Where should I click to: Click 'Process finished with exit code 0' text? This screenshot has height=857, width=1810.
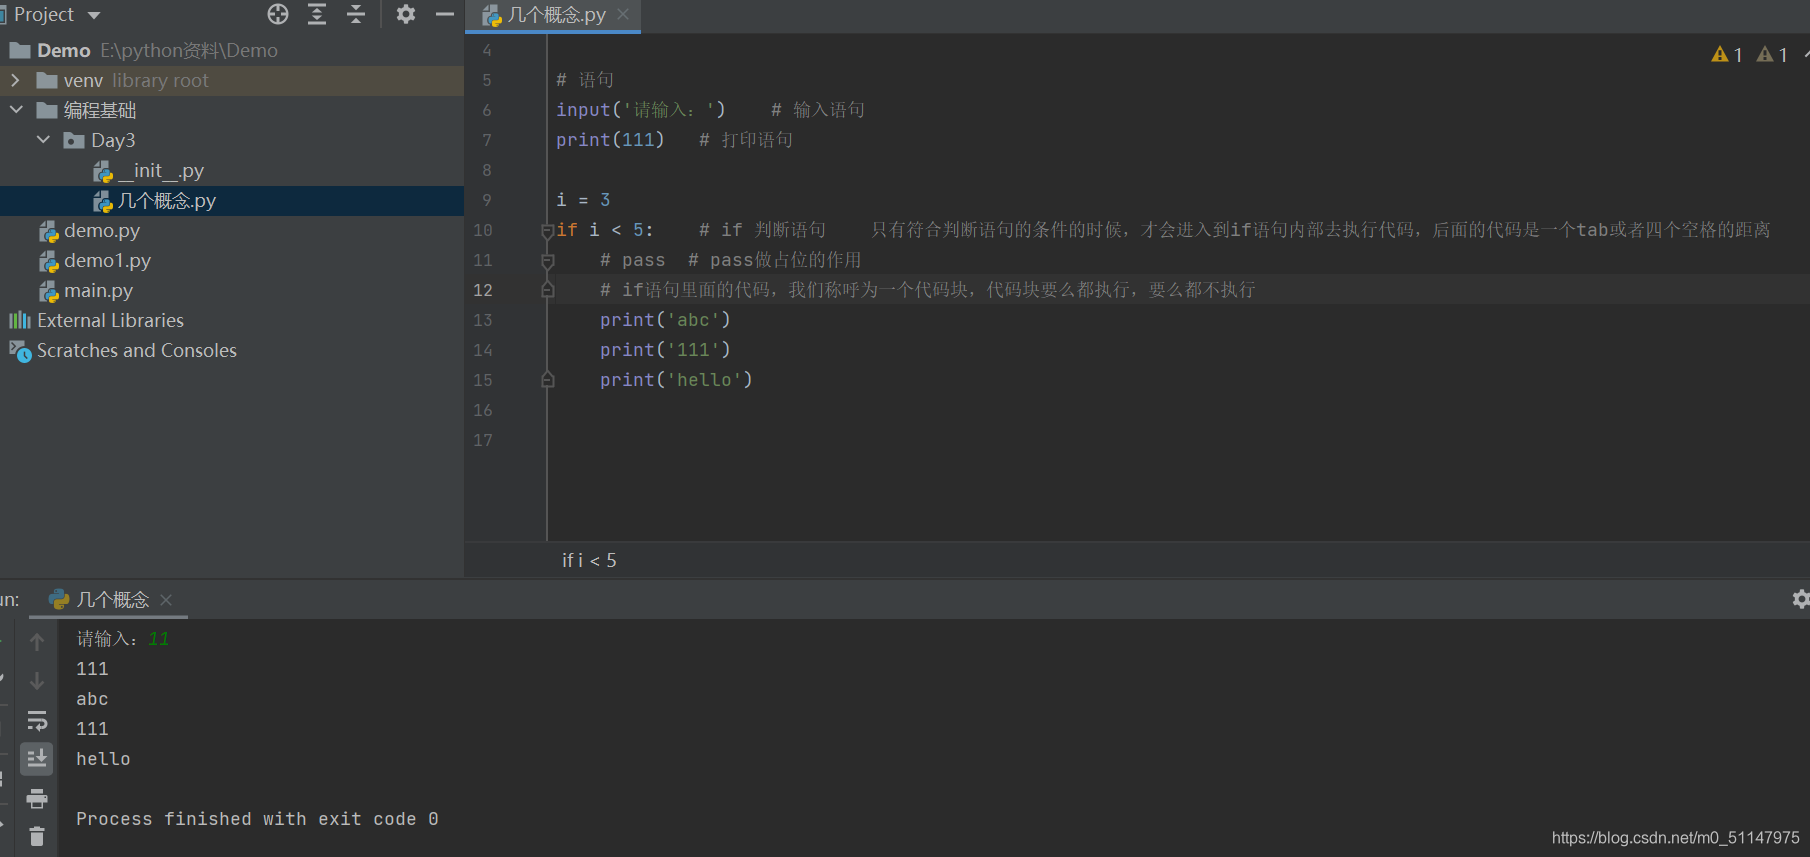pos(257,819)
